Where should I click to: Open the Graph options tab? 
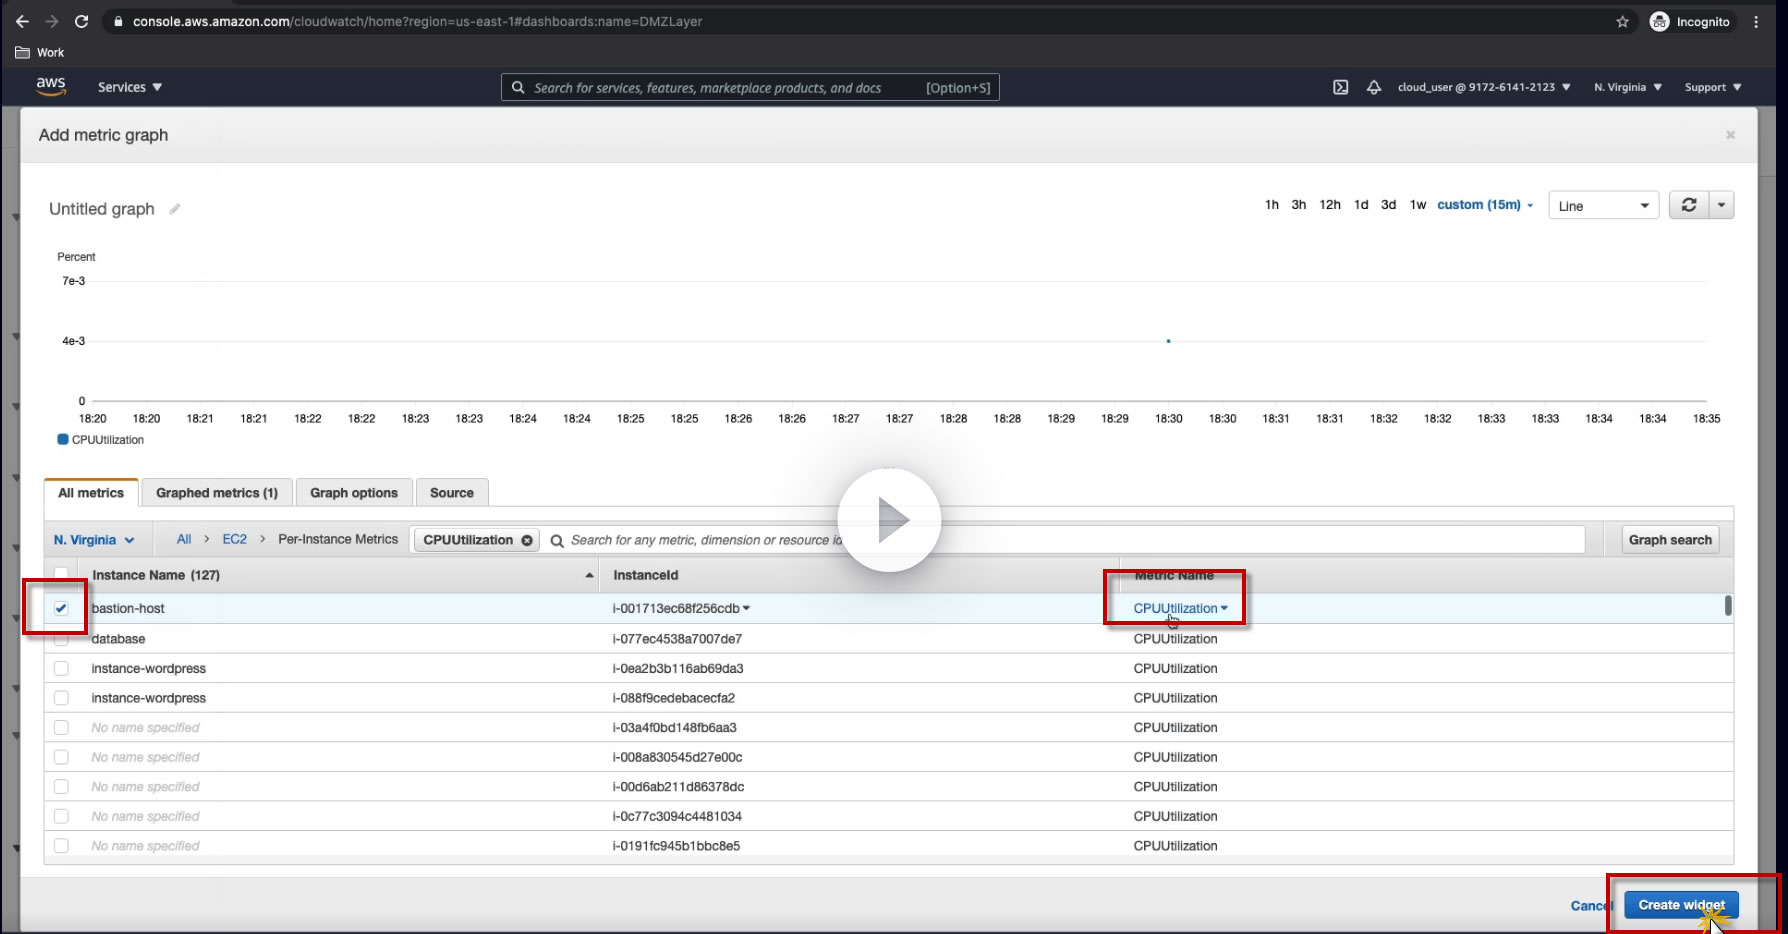click(x=353, y=493)
